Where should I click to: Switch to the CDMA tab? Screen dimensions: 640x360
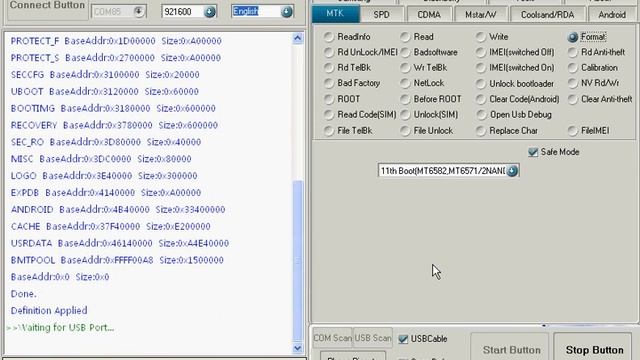[429, 14]
